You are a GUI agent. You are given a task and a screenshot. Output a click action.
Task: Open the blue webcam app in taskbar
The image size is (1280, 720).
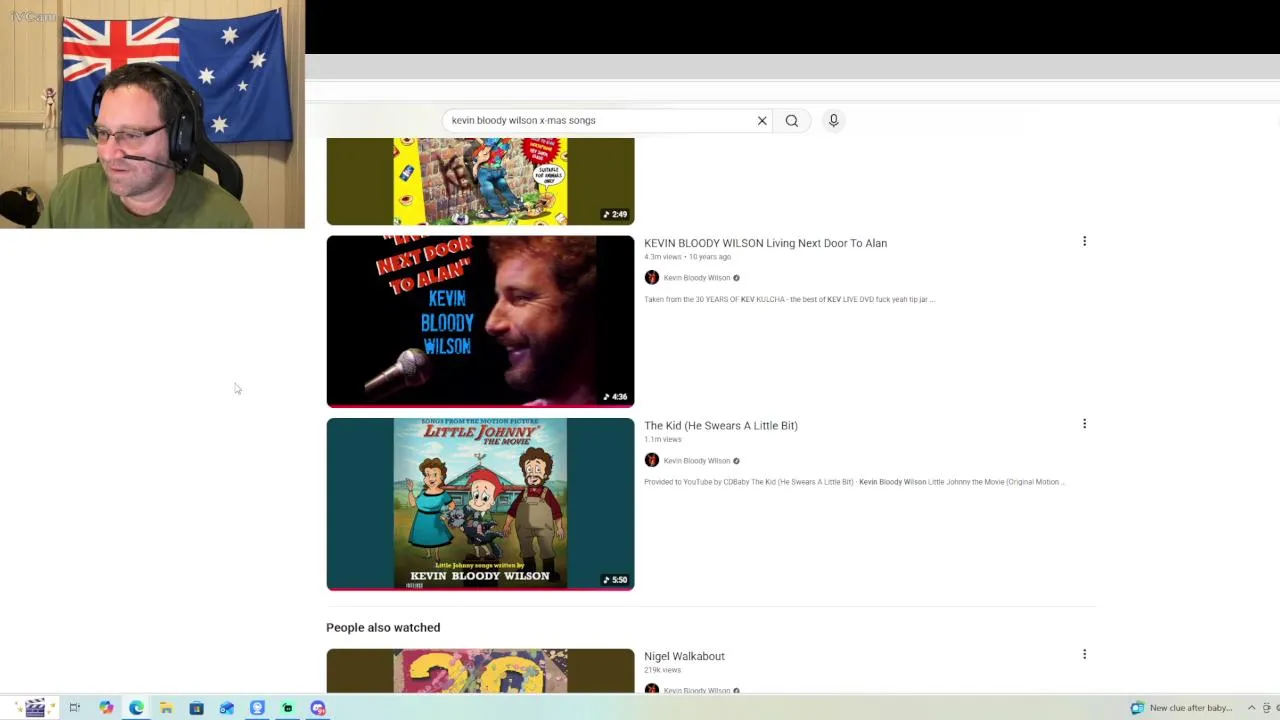257,708
